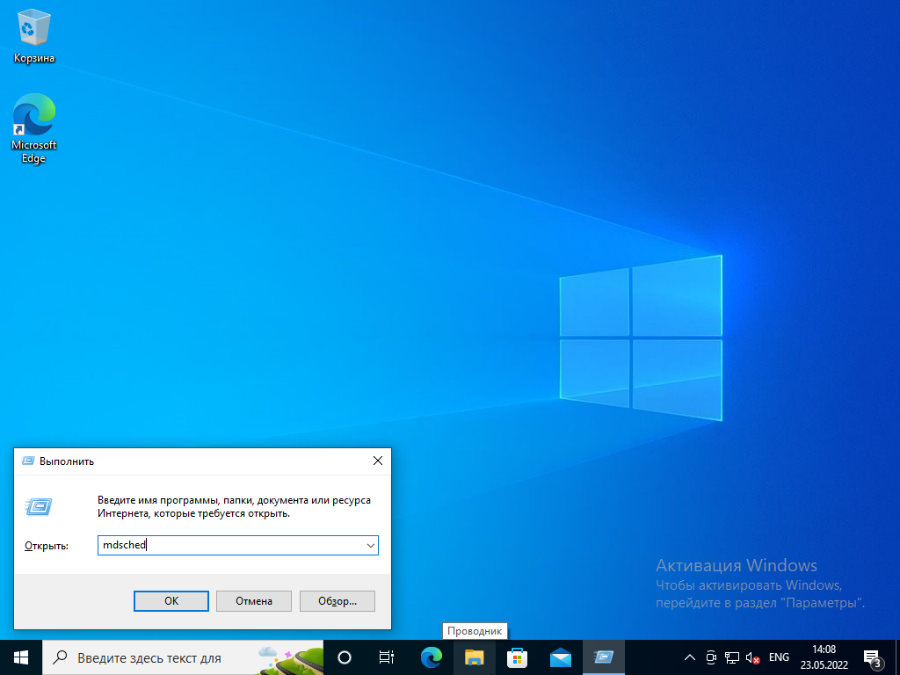
Task: Show hidden system tray icons
Action: click(690, 658)
